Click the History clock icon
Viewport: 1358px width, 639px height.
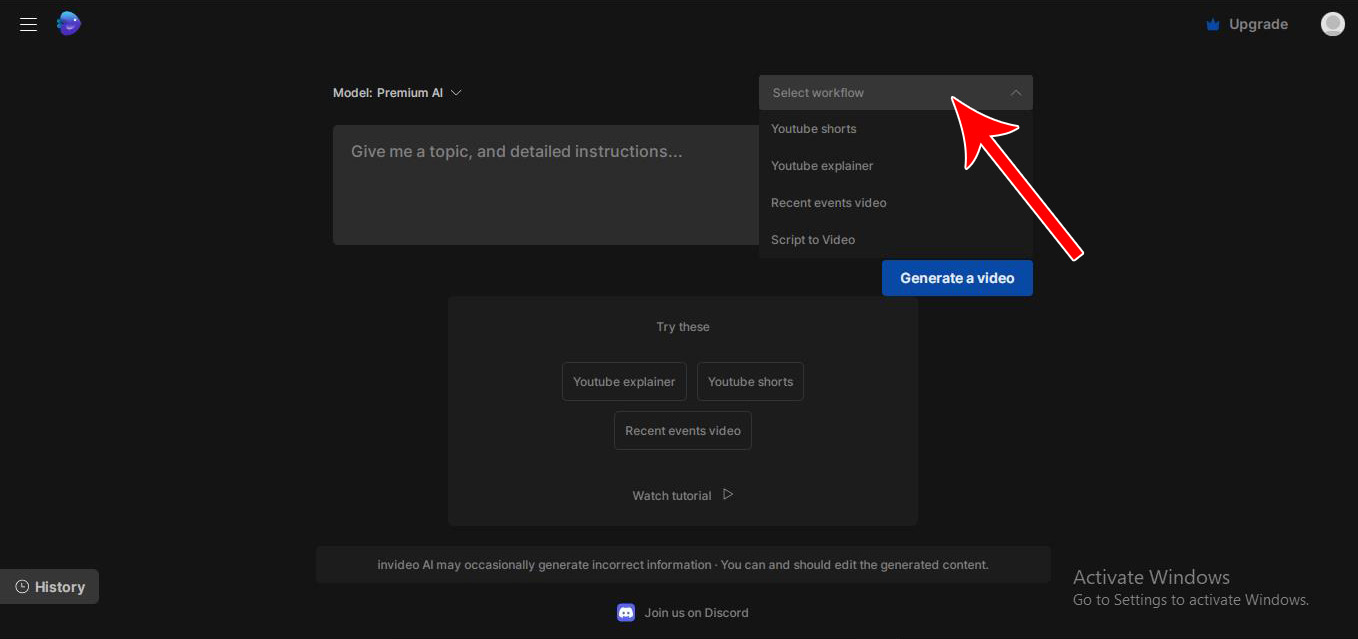22,587
